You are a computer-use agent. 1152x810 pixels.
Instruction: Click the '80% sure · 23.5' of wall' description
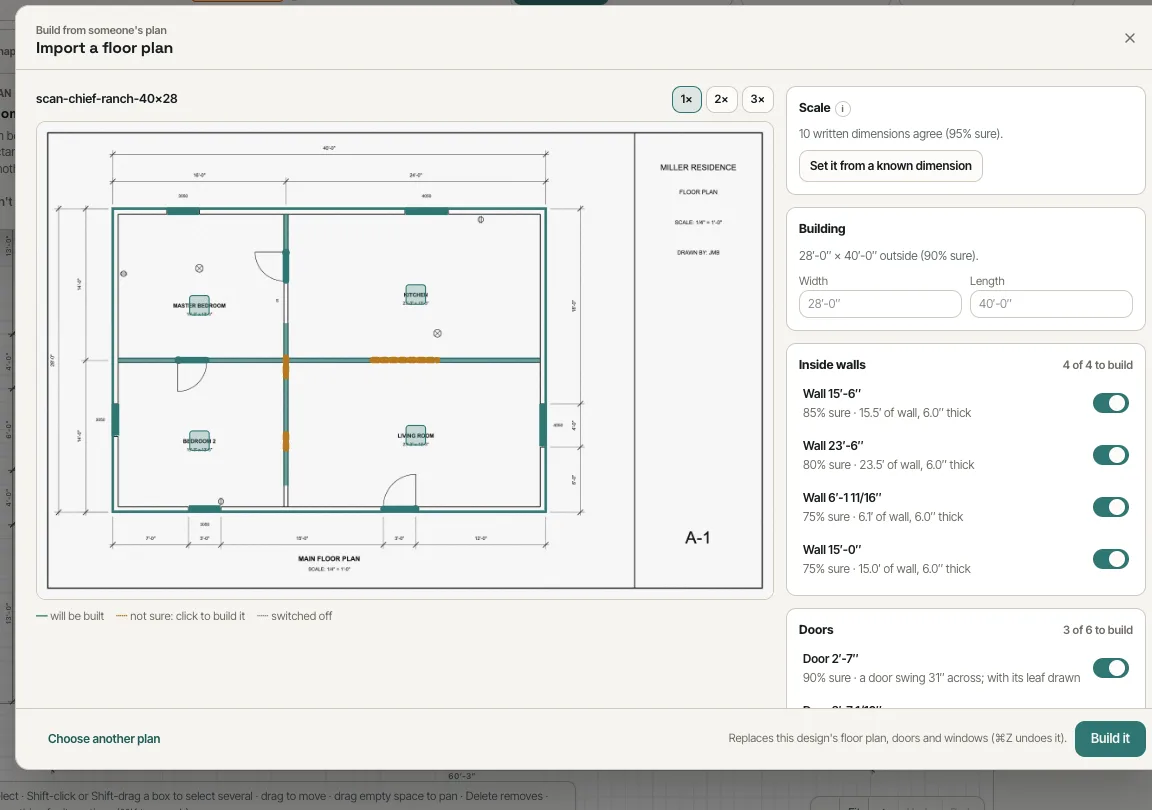point(888,465)
